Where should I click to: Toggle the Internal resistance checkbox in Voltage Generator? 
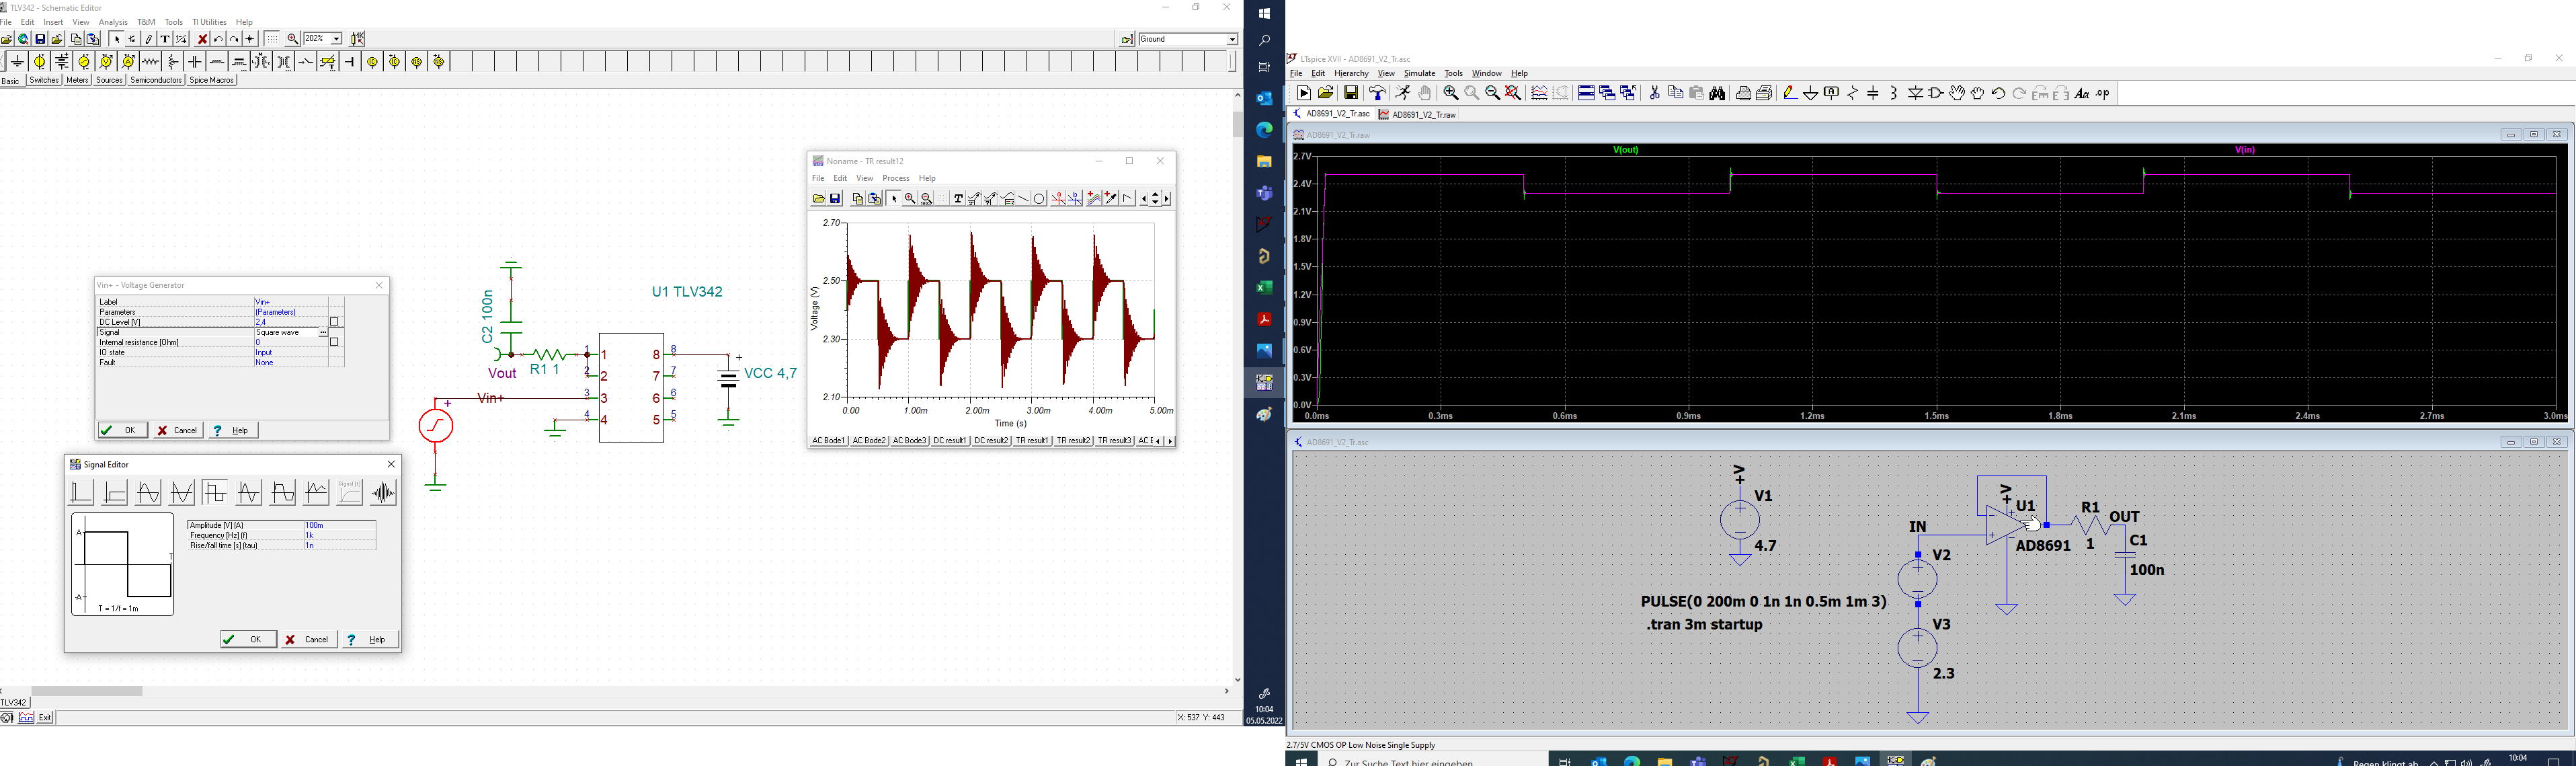pos(335,342)
